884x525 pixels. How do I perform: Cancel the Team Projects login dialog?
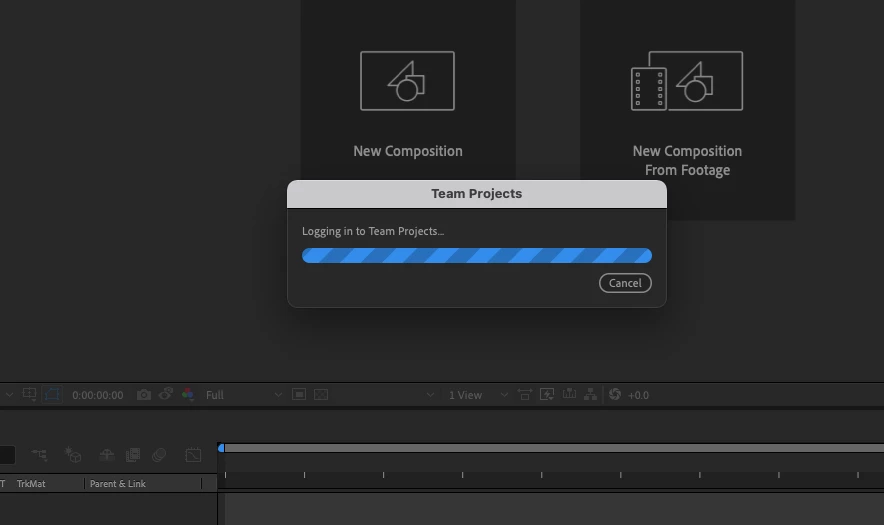coord(625,283)
